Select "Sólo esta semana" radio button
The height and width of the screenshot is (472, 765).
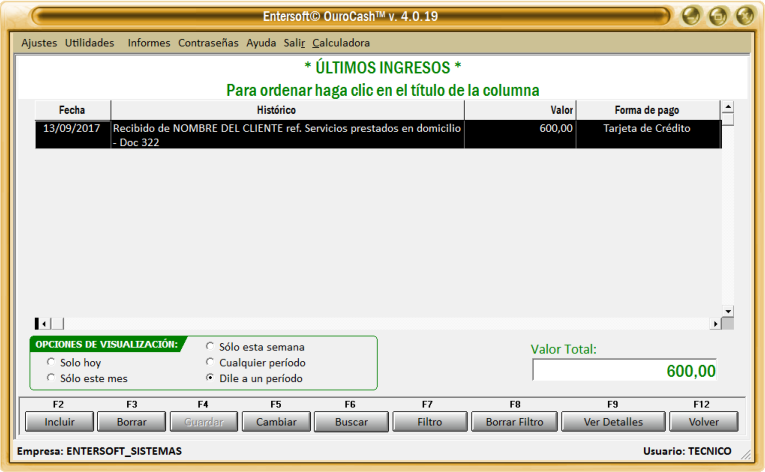pos(210,346)
